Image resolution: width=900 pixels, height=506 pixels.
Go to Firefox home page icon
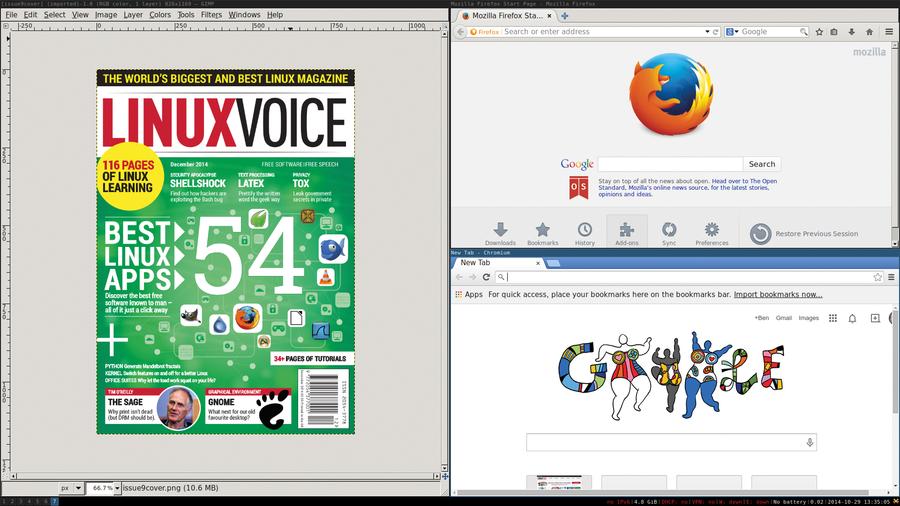coord(870,32)
